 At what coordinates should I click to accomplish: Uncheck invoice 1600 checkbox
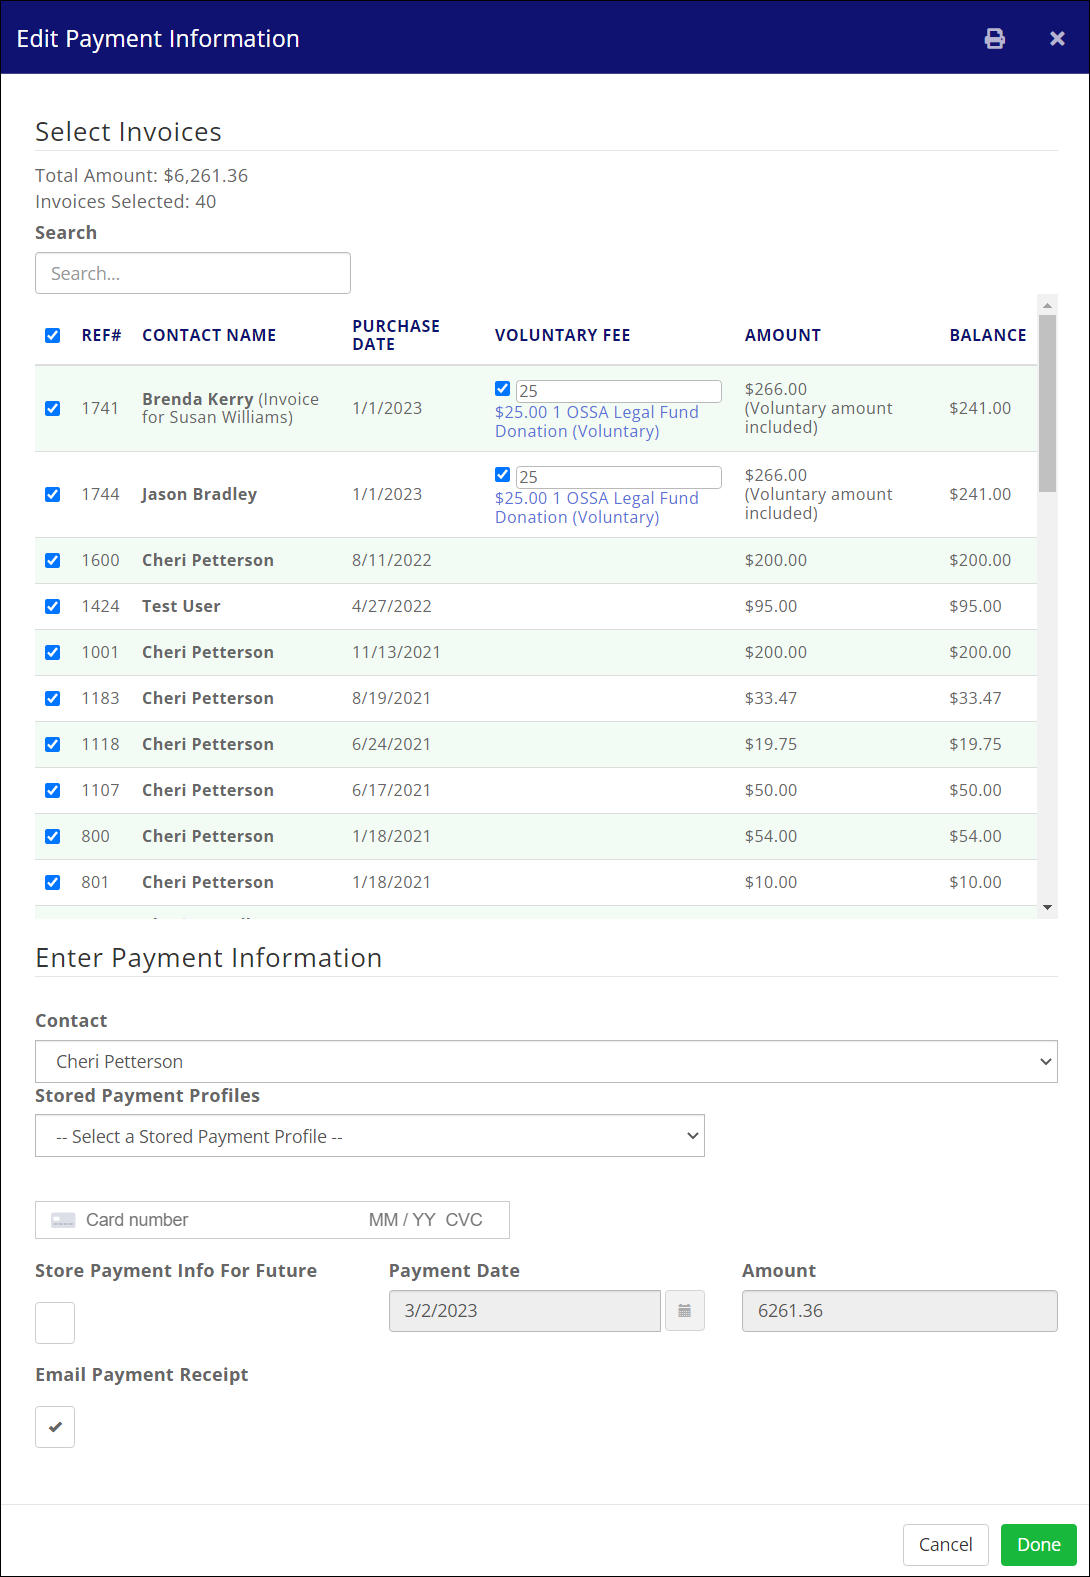pos(53,560)
